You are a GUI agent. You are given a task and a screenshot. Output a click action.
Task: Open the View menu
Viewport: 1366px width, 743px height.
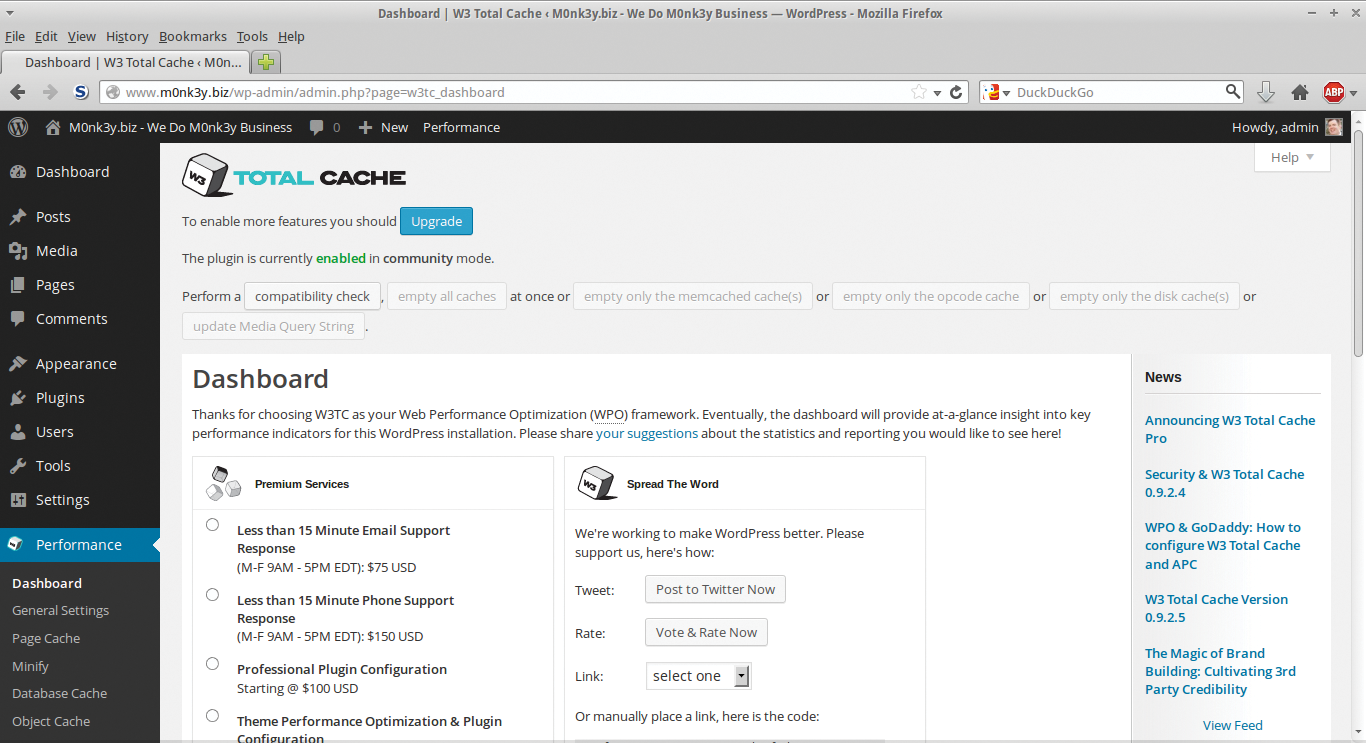[82, 36]
